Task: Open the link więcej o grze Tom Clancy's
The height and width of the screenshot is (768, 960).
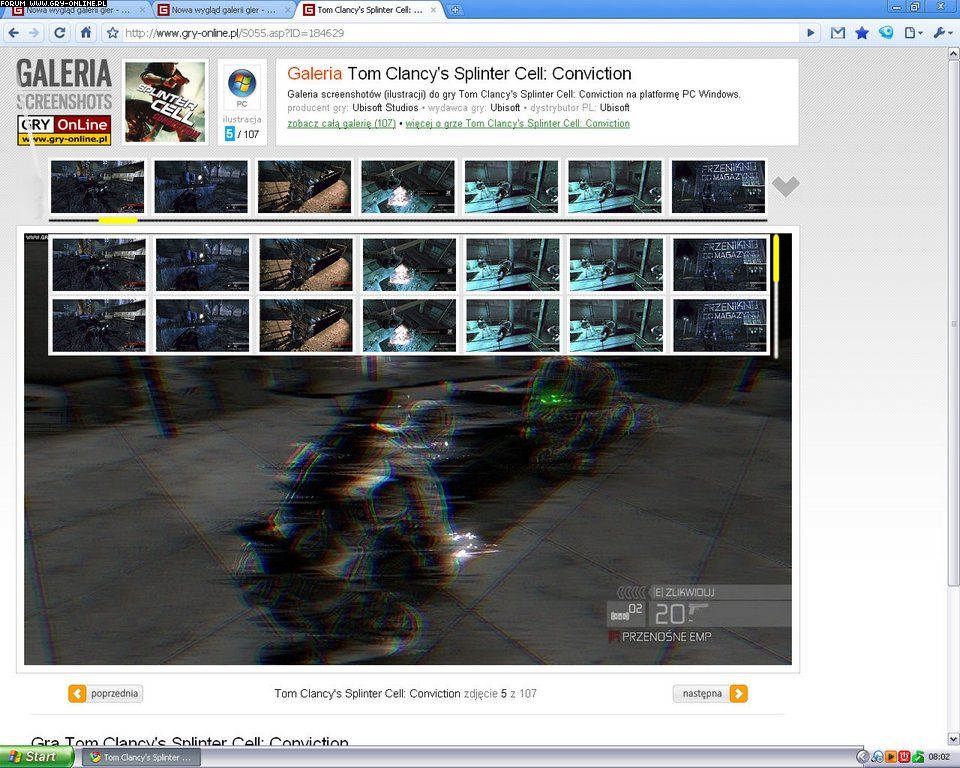Action: 517,124
